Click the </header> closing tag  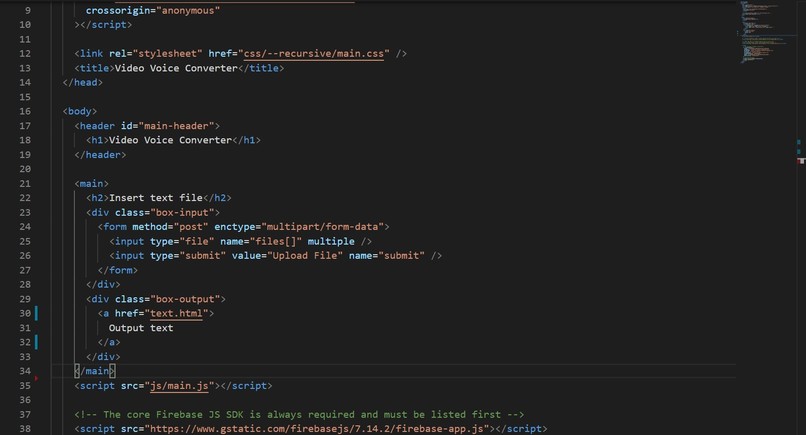pos(100,154)
